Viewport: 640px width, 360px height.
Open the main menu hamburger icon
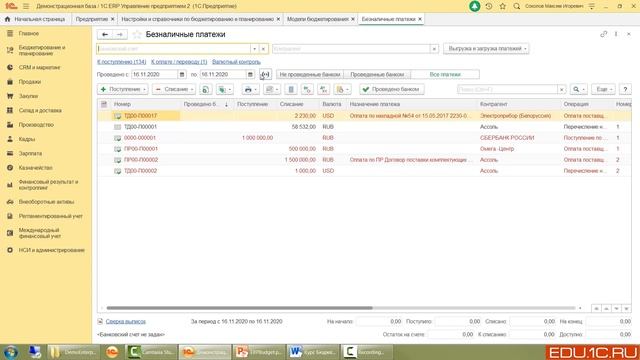[26, 6]
